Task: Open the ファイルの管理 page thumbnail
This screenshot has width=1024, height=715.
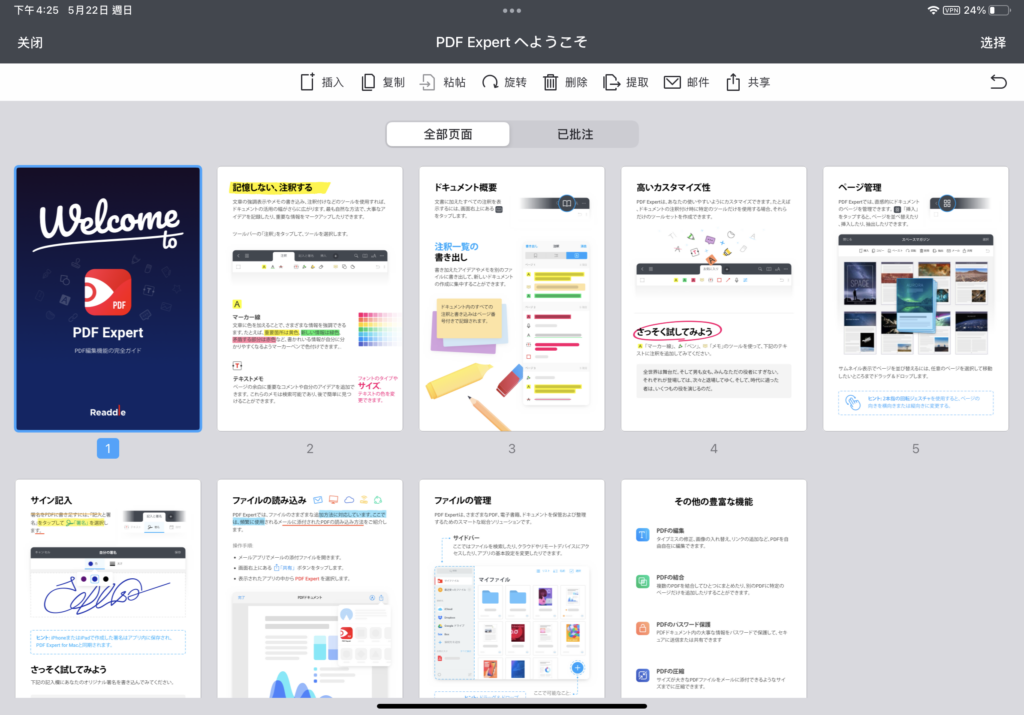Action: pyautogui.click(x=512, y=589)
